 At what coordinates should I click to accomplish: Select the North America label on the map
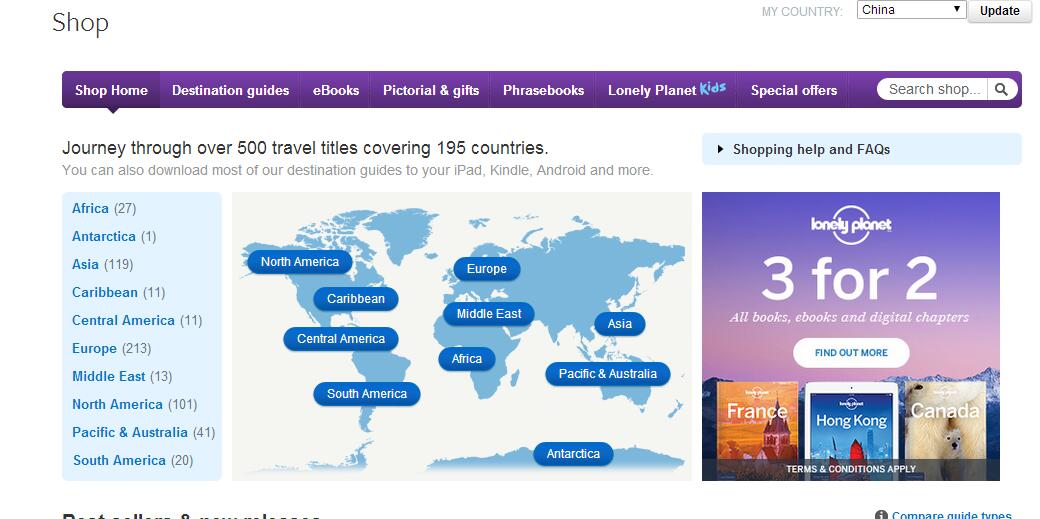pos(300,261)
